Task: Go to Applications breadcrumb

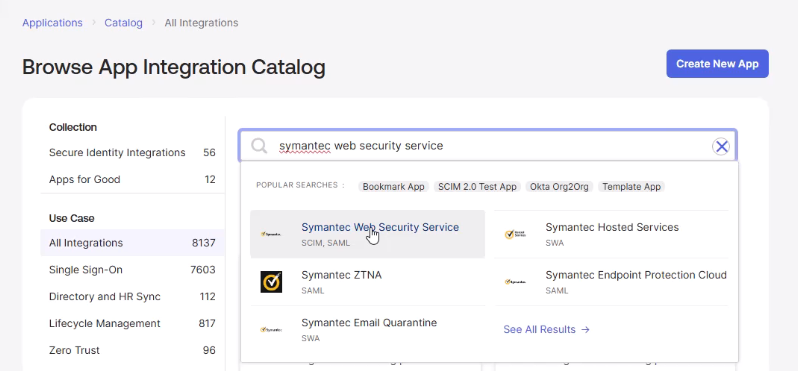Action: pos(52,23)
